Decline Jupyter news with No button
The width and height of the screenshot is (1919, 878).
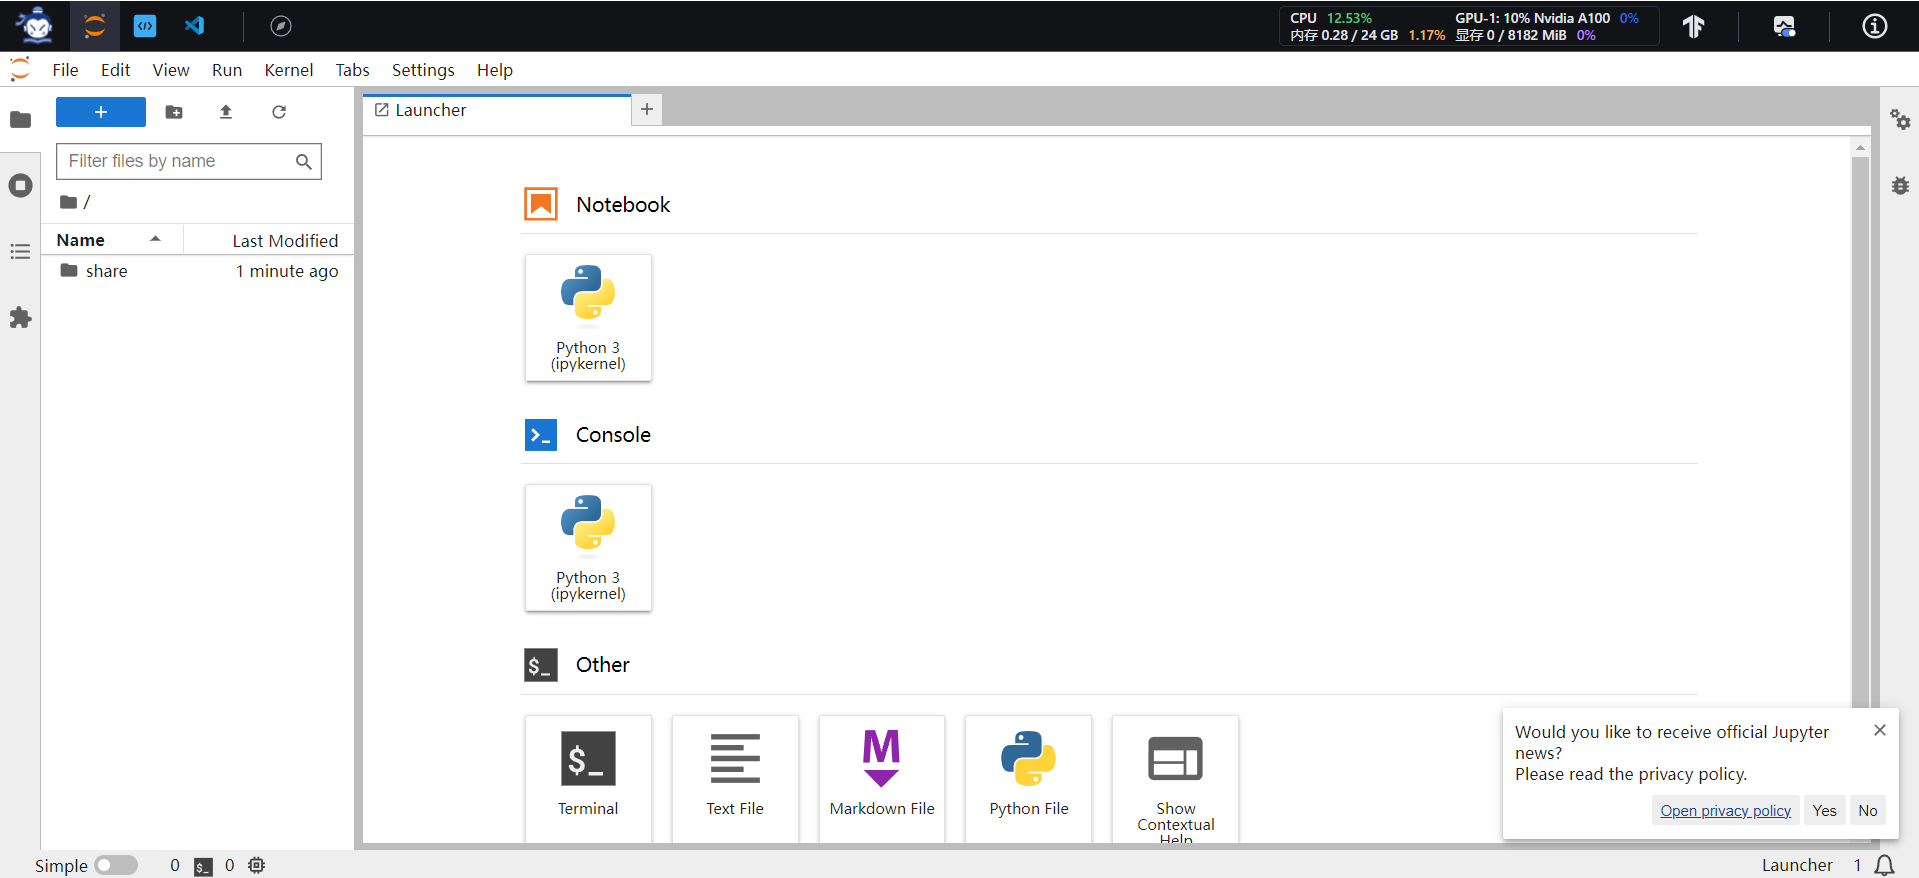1867,811
